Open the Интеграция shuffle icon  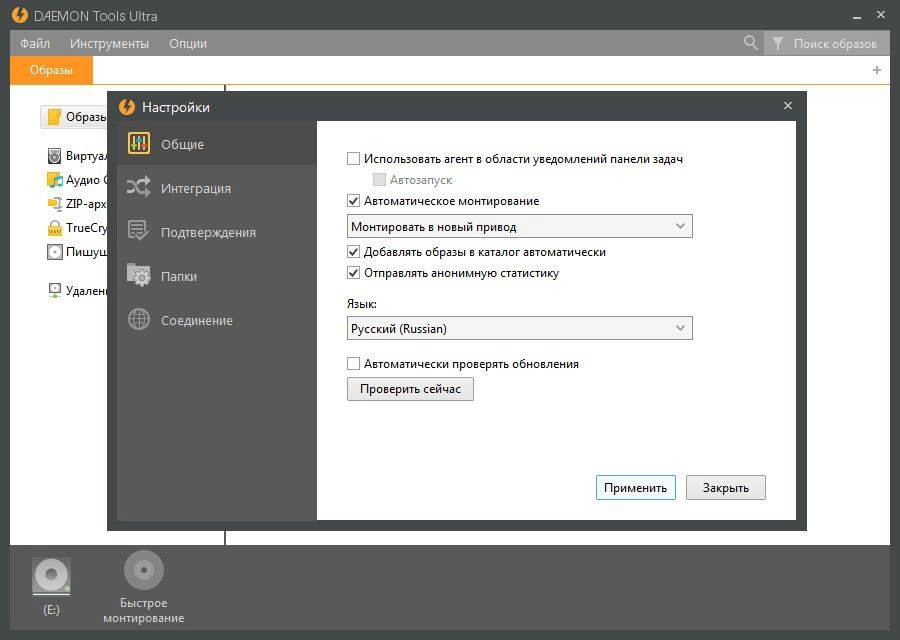pyautogui.click(x=139, y=187)
